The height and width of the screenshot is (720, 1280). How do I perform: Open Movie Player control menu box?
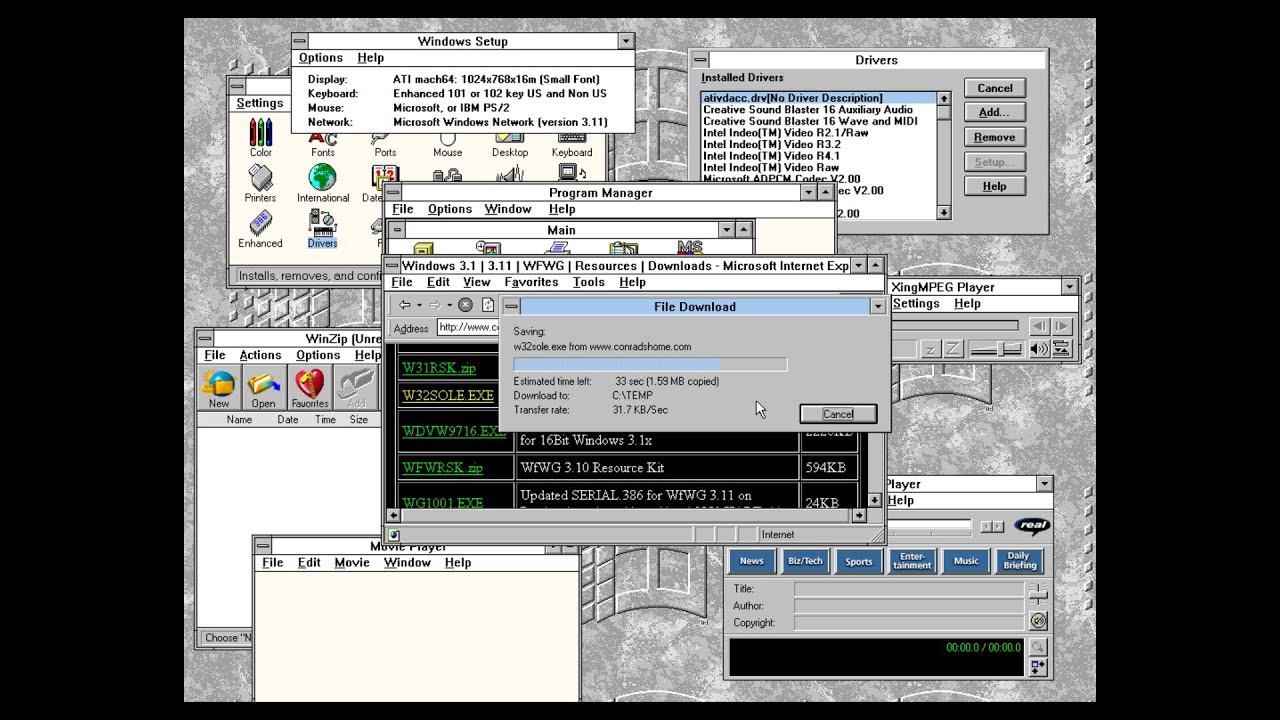(262, 546)
